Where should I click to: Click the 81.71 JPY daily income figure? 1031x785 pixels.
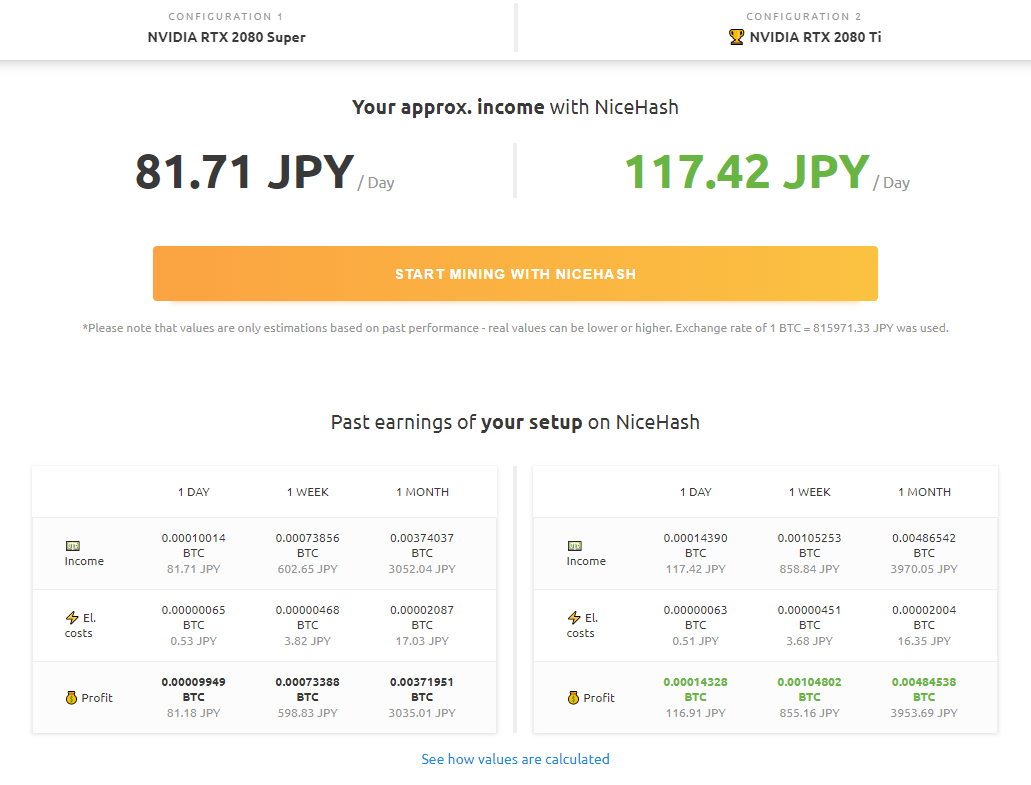coord(245,172)
